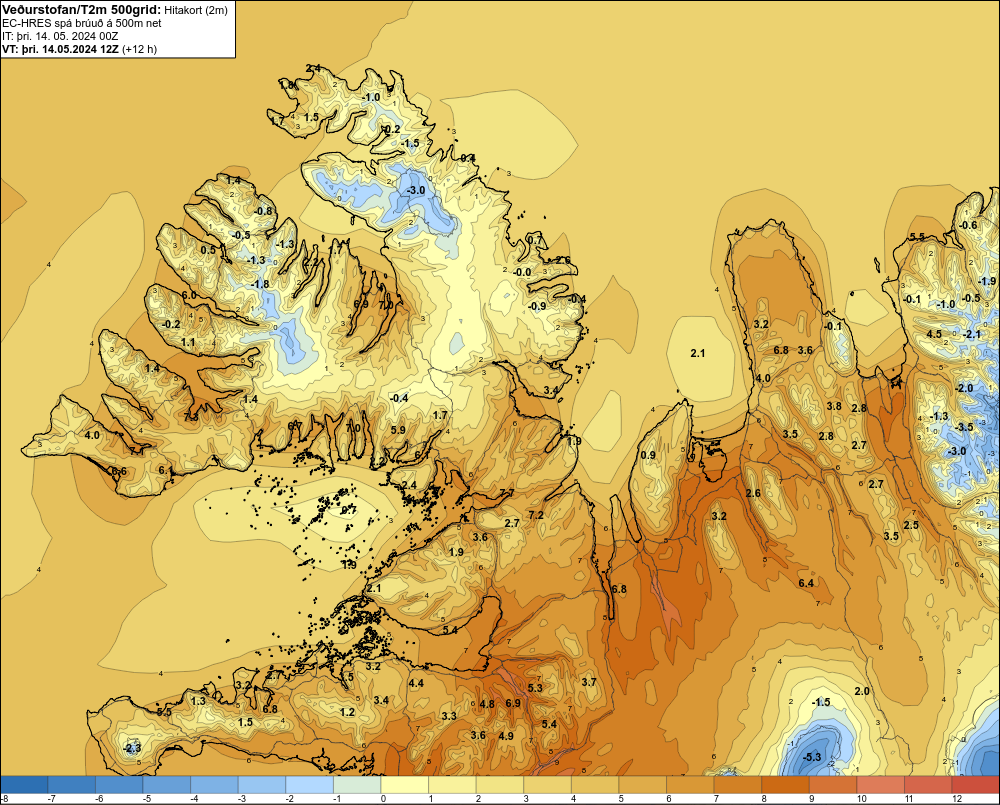Pick legend swatch between 5 and 6
Screen dimensions: 1000x805
tap(642, 784)
